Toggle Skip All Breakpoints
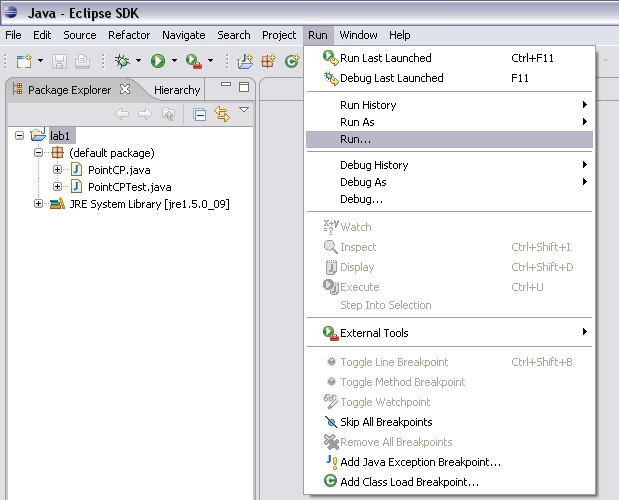619x500 pixels. 449,422
